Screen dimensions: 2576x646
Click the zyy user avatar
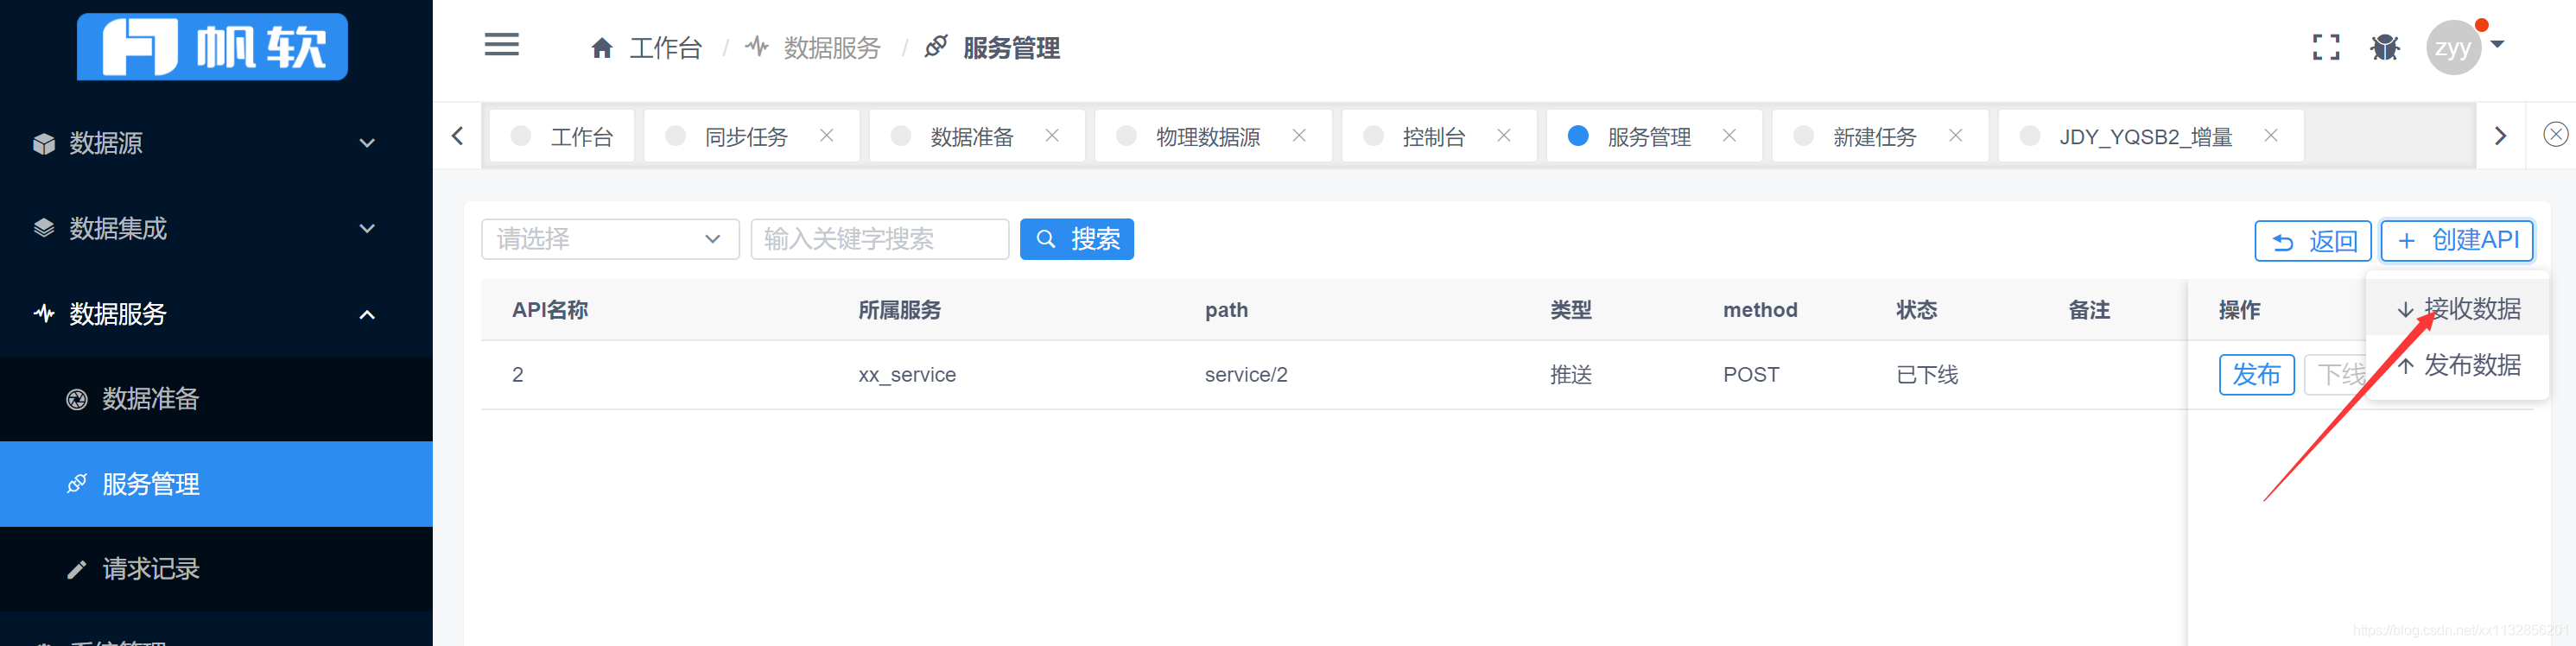coord(2453,47)
